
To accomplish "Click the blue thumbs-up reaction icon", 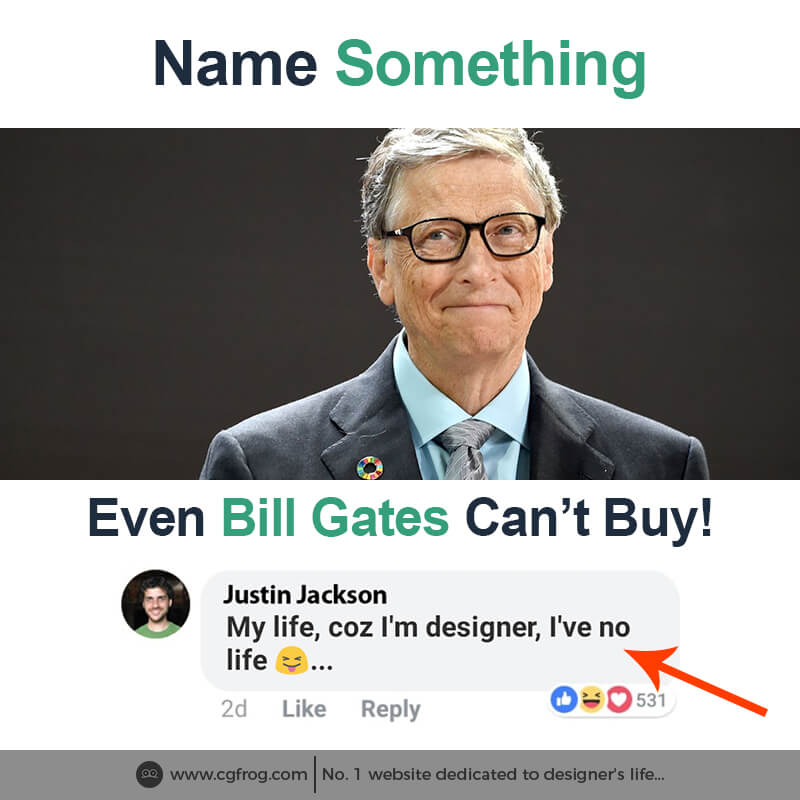I will (564, 699).
